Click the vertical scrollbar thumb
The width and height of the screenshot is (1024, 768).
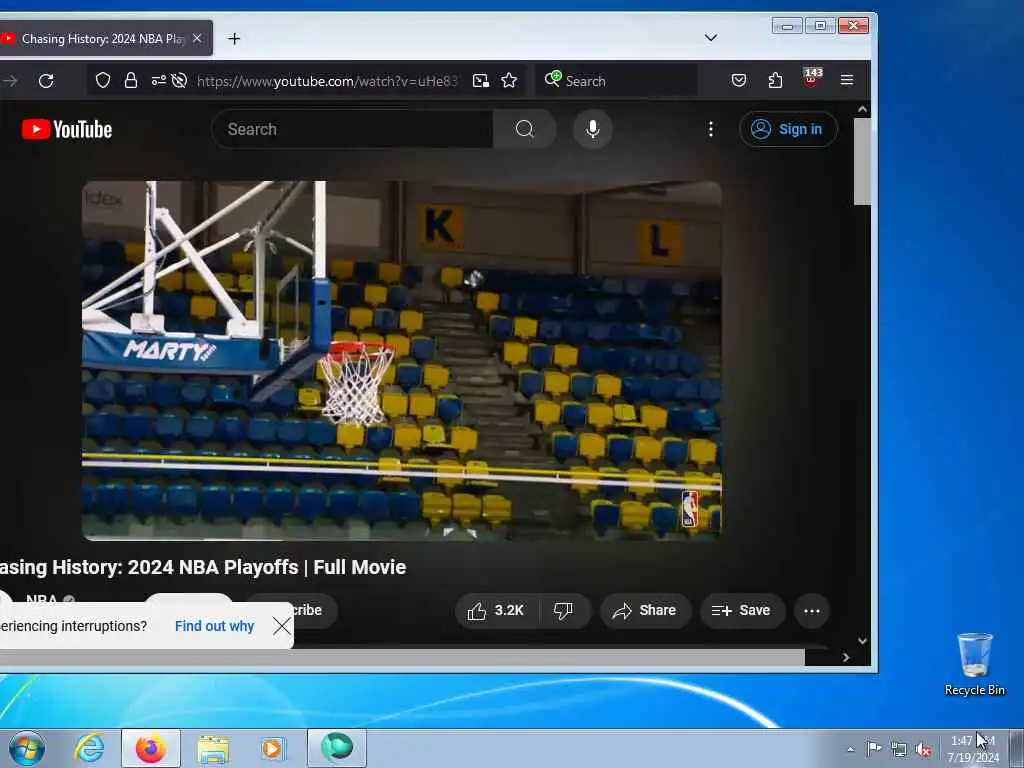tap(862, 162)
